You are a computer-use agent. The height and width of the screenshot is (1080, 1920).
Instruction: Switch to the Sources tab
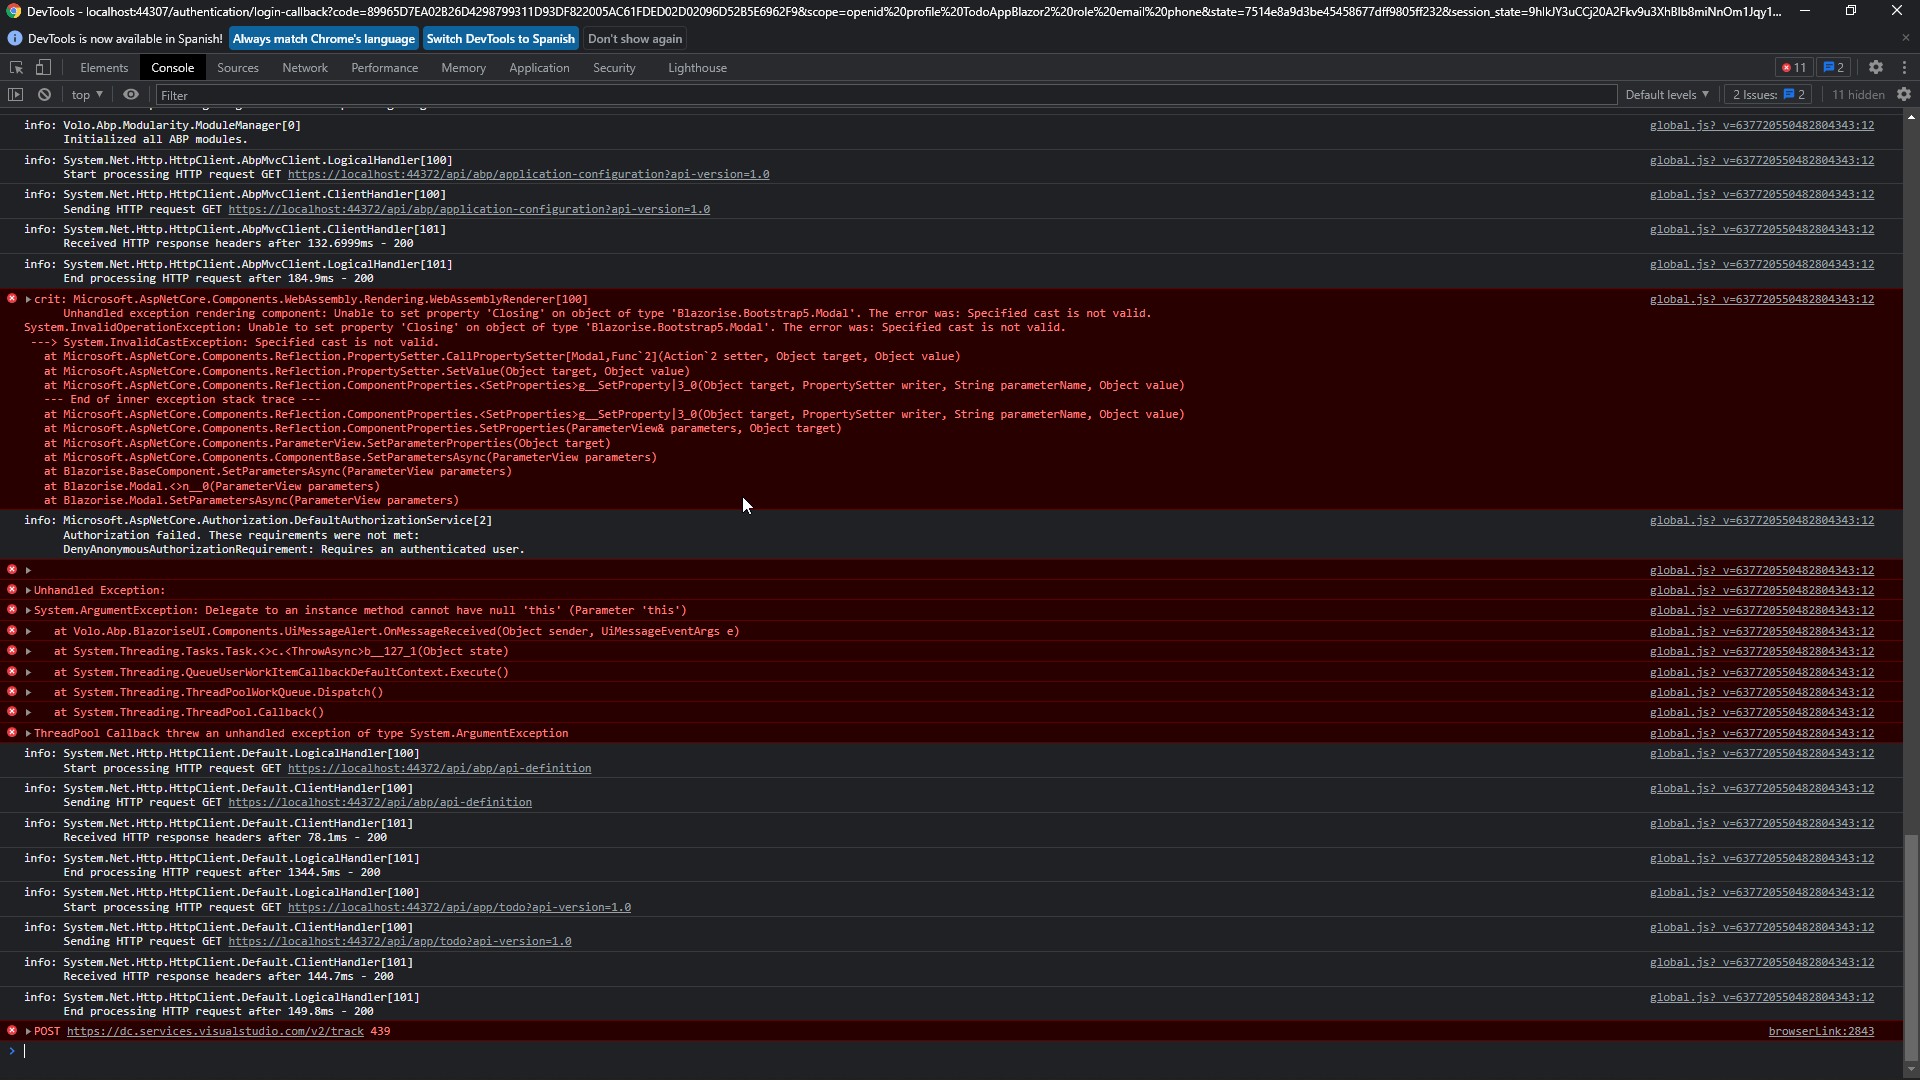238,68
